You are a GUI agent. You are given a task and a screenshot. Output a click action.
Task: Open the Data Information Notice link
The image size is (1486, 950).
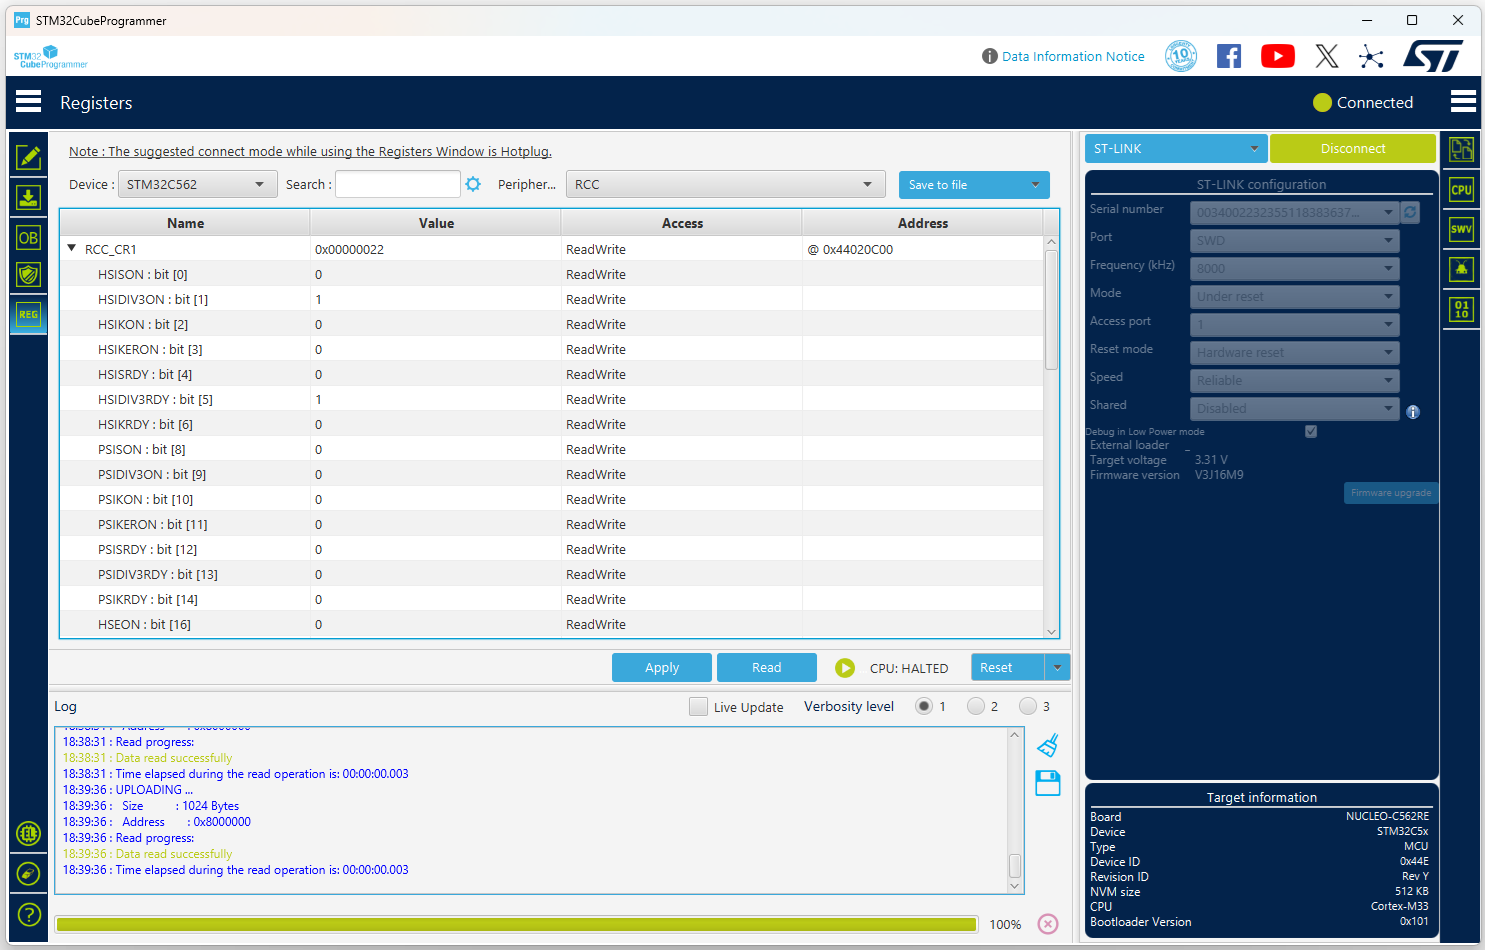pos(1073,56)
